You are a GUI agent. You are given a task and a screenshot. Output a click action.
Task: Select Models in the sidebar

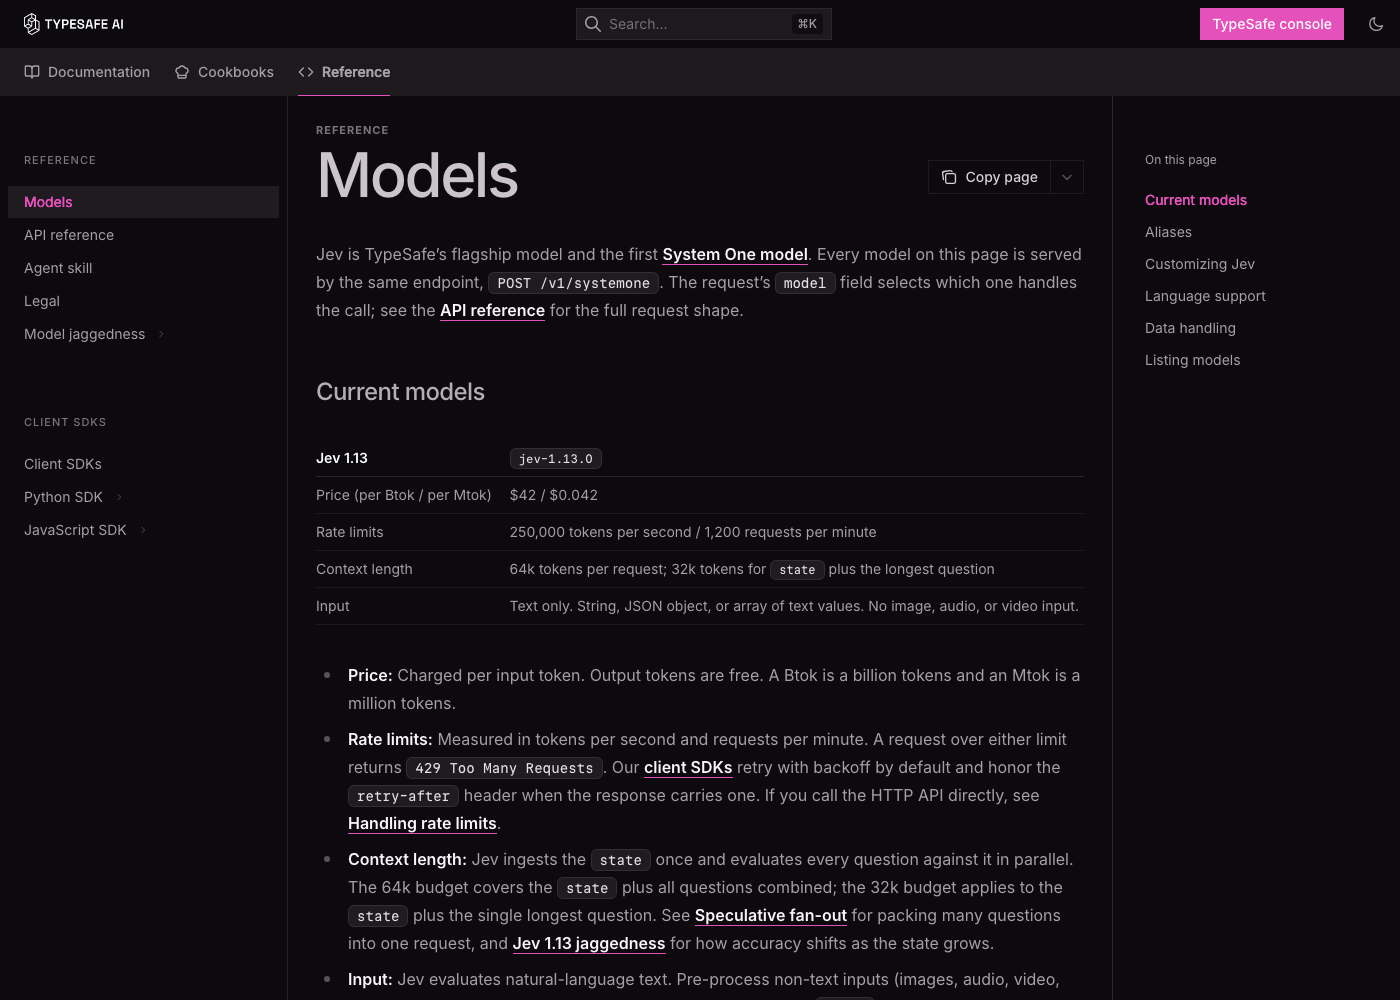(143, 202)
